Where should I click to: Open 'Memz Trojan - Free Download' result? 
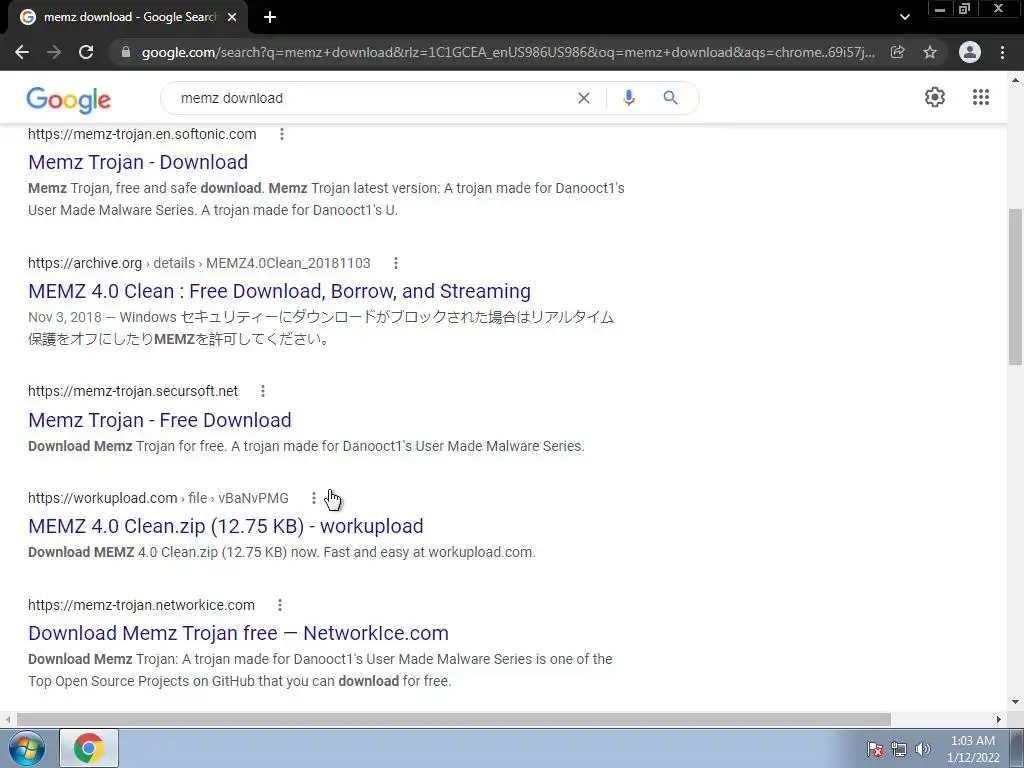tap(159, 420)
